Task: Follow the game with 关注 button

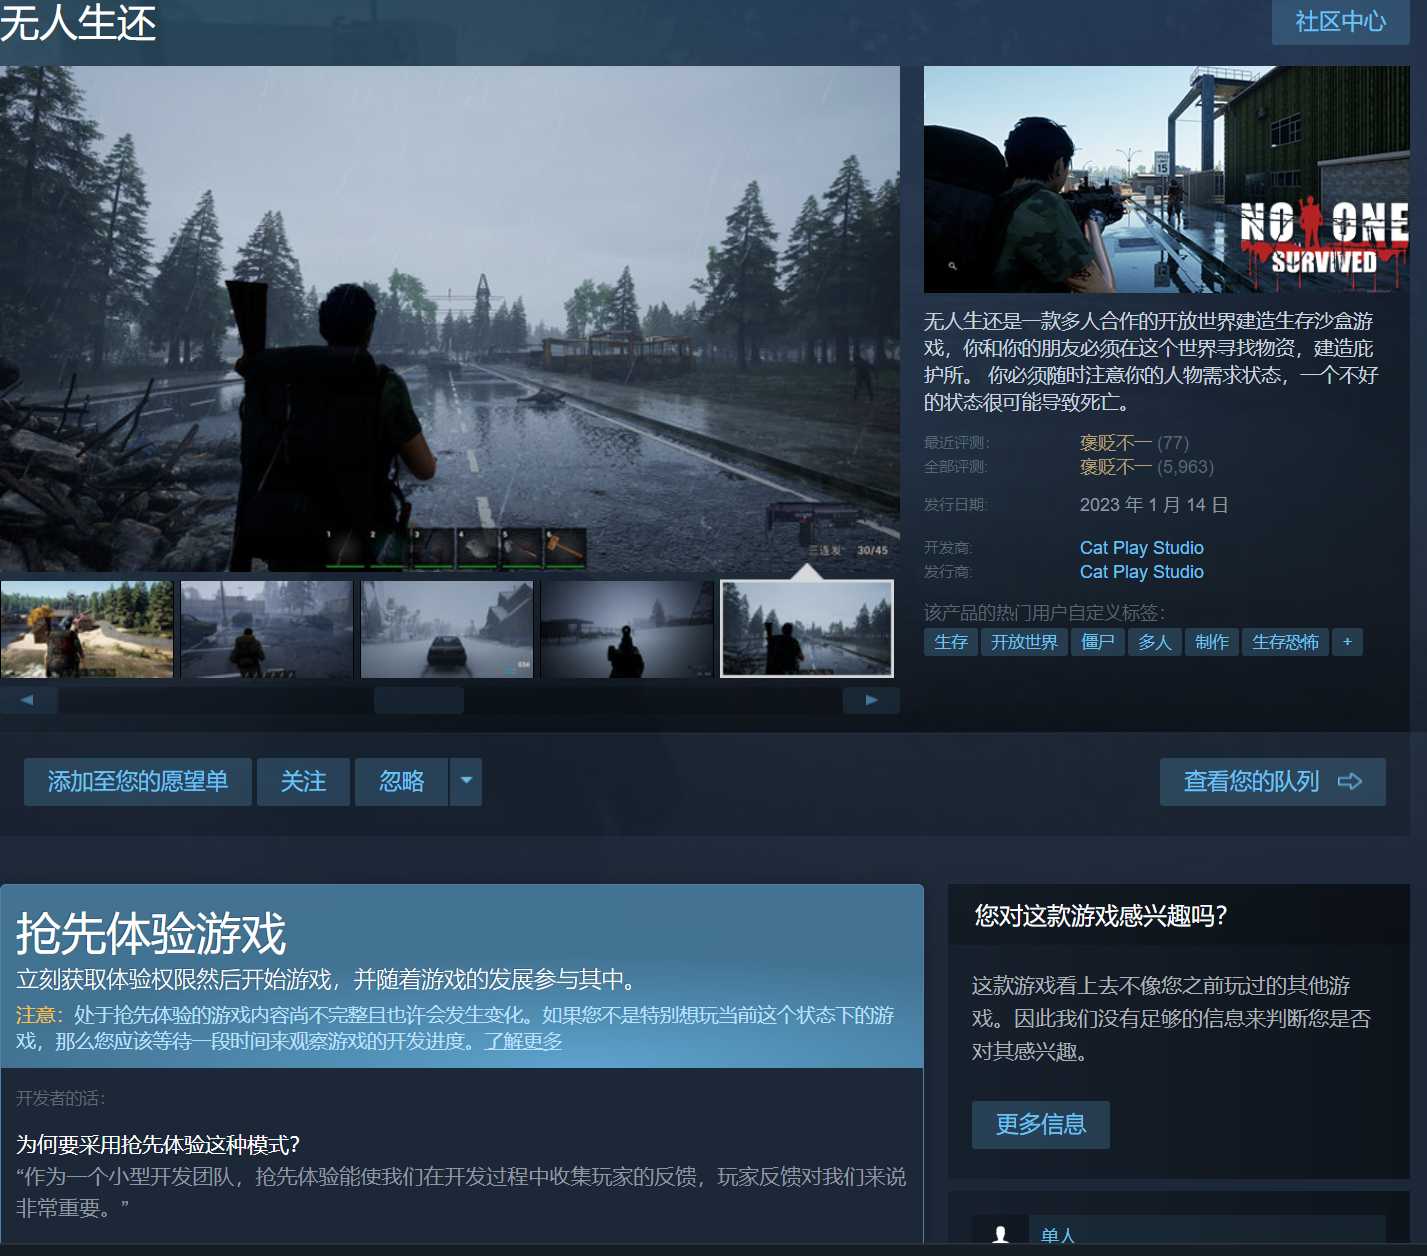Action: click(303, 782)
